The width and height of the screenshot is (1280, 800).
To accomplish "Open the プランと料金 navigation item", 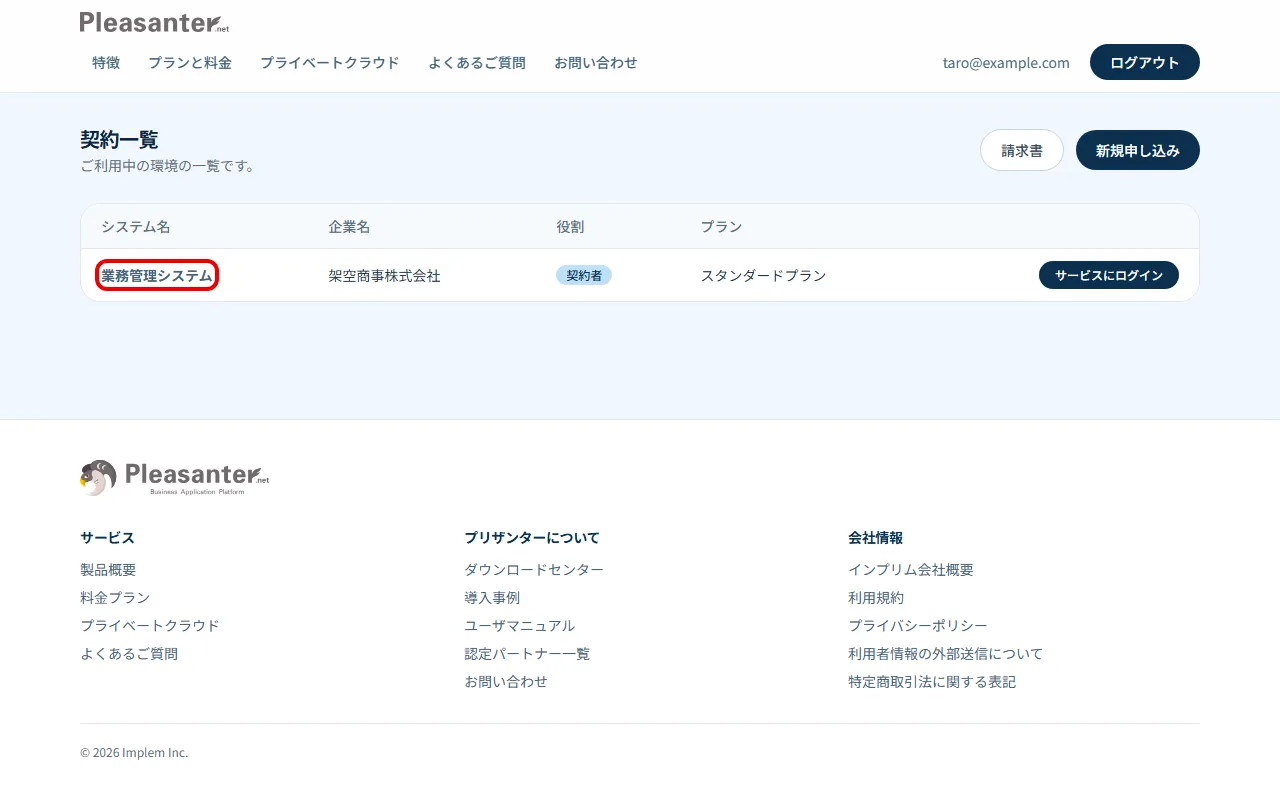I will click(190, 62).
